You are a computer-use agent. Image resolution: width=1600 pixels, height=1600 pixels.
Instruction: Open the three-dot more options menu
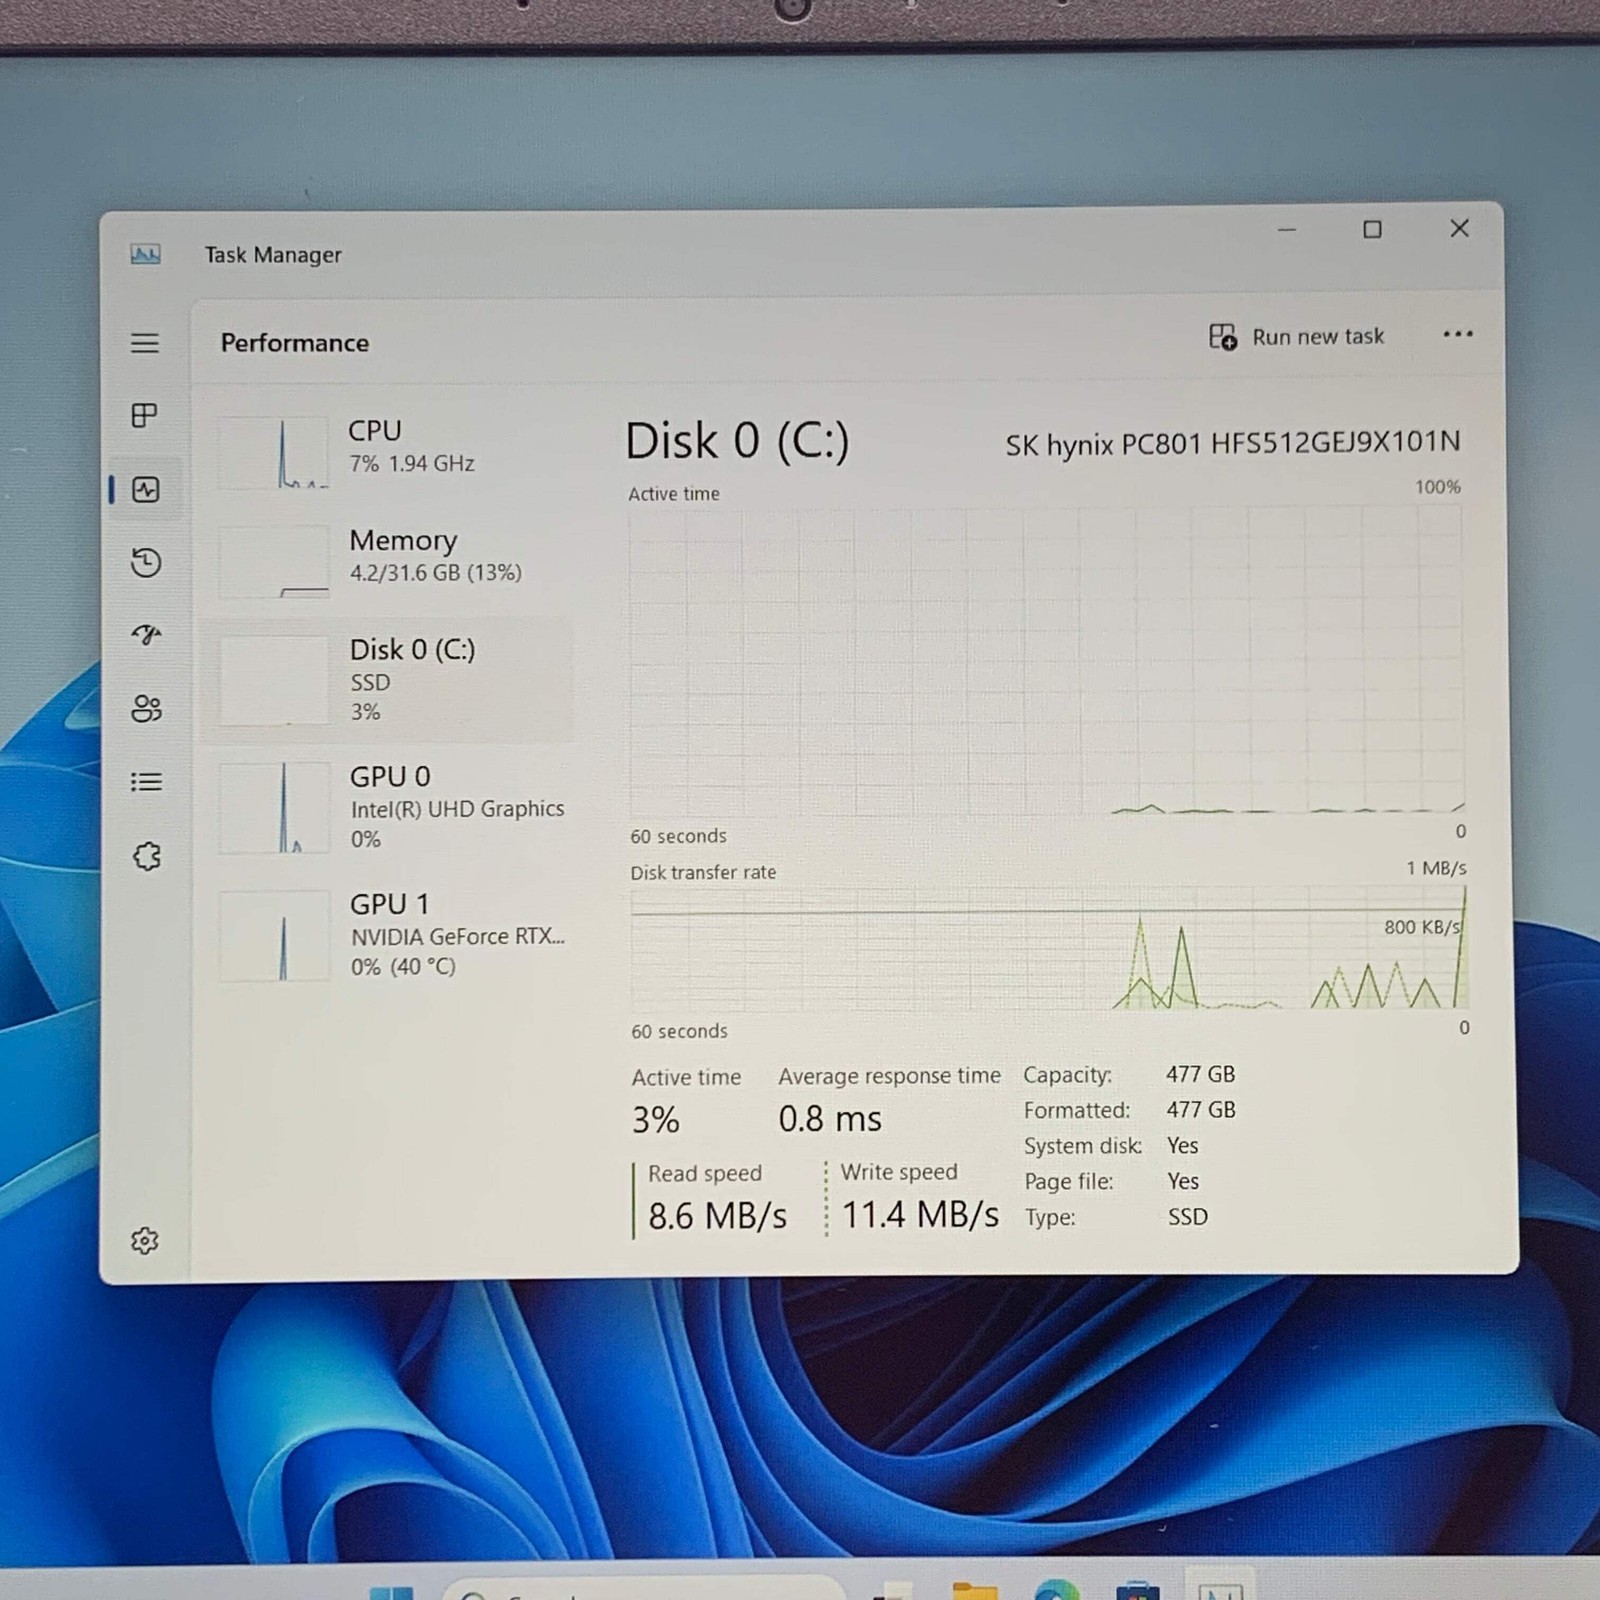point(1458,334)
